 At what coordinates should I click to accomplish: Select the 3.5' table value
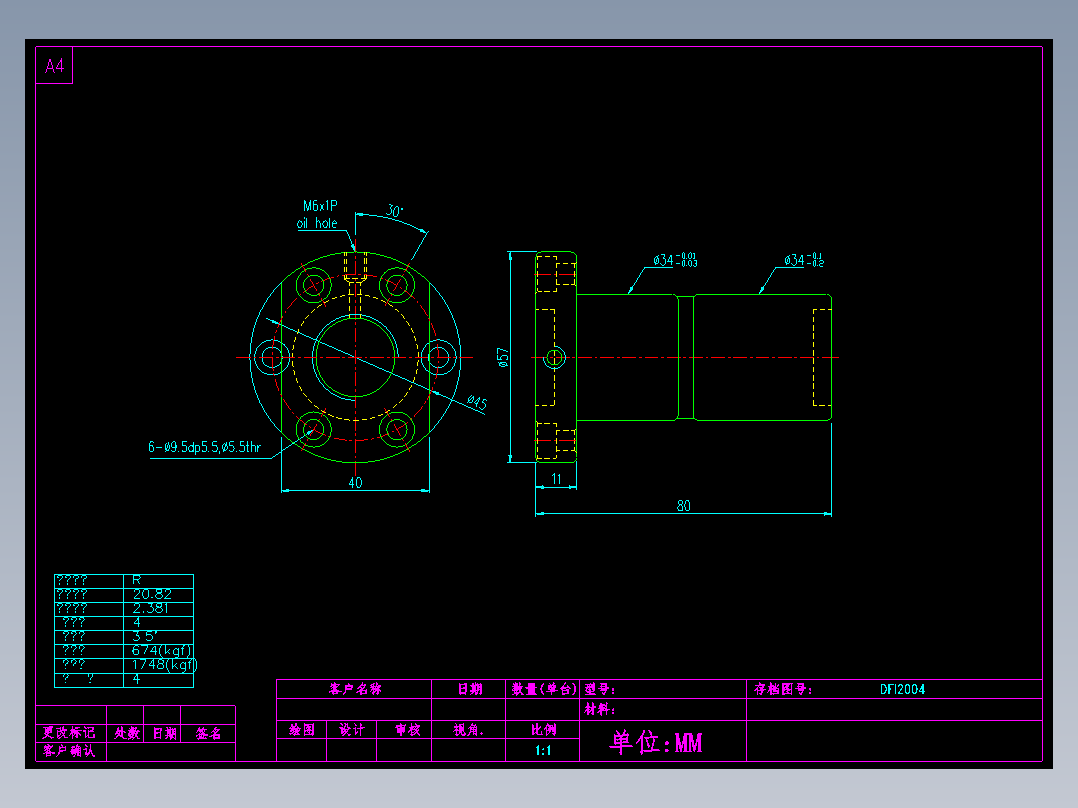(144, 636)
